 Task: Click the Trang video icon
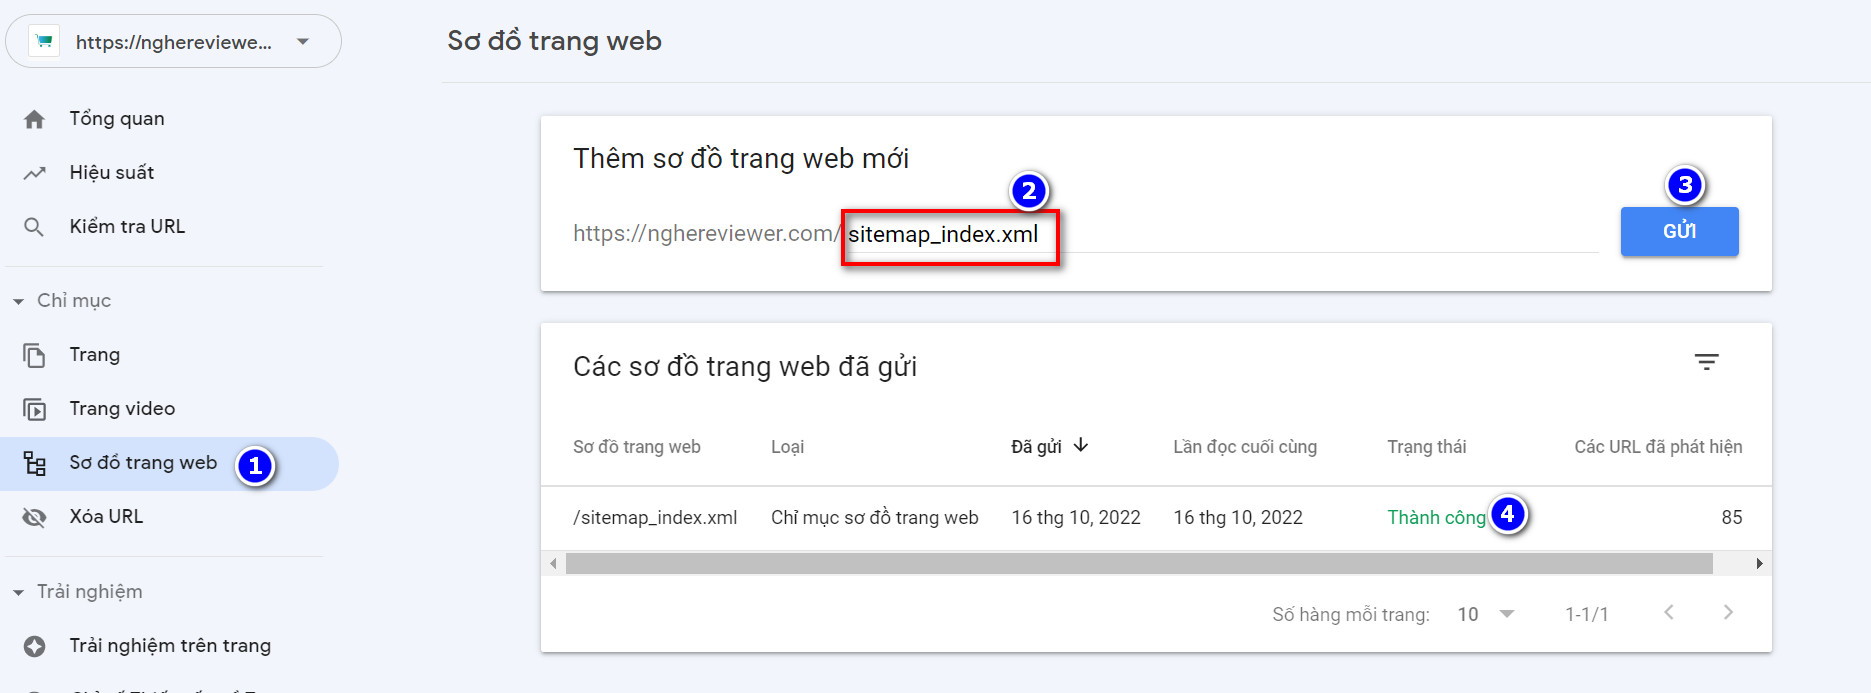click(x=34, y=409)
